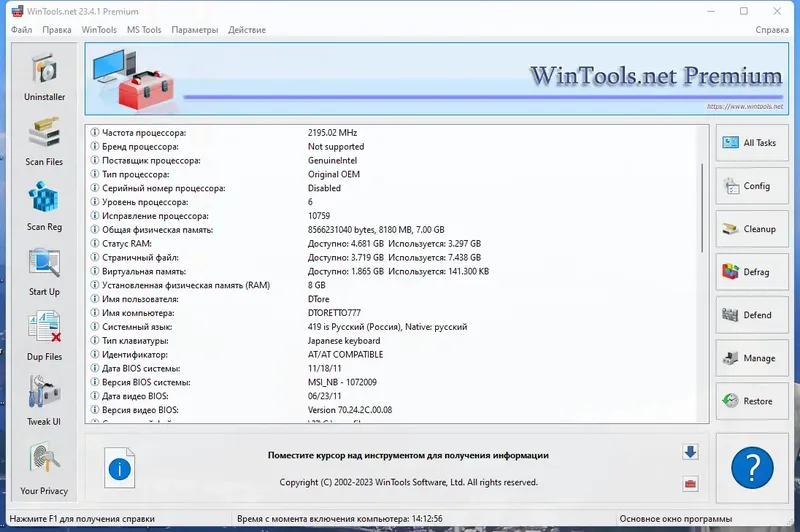The width and height of the screenshot is (800, 532).
Task: Select the Исправление процессора row
Action: point(392,216)
